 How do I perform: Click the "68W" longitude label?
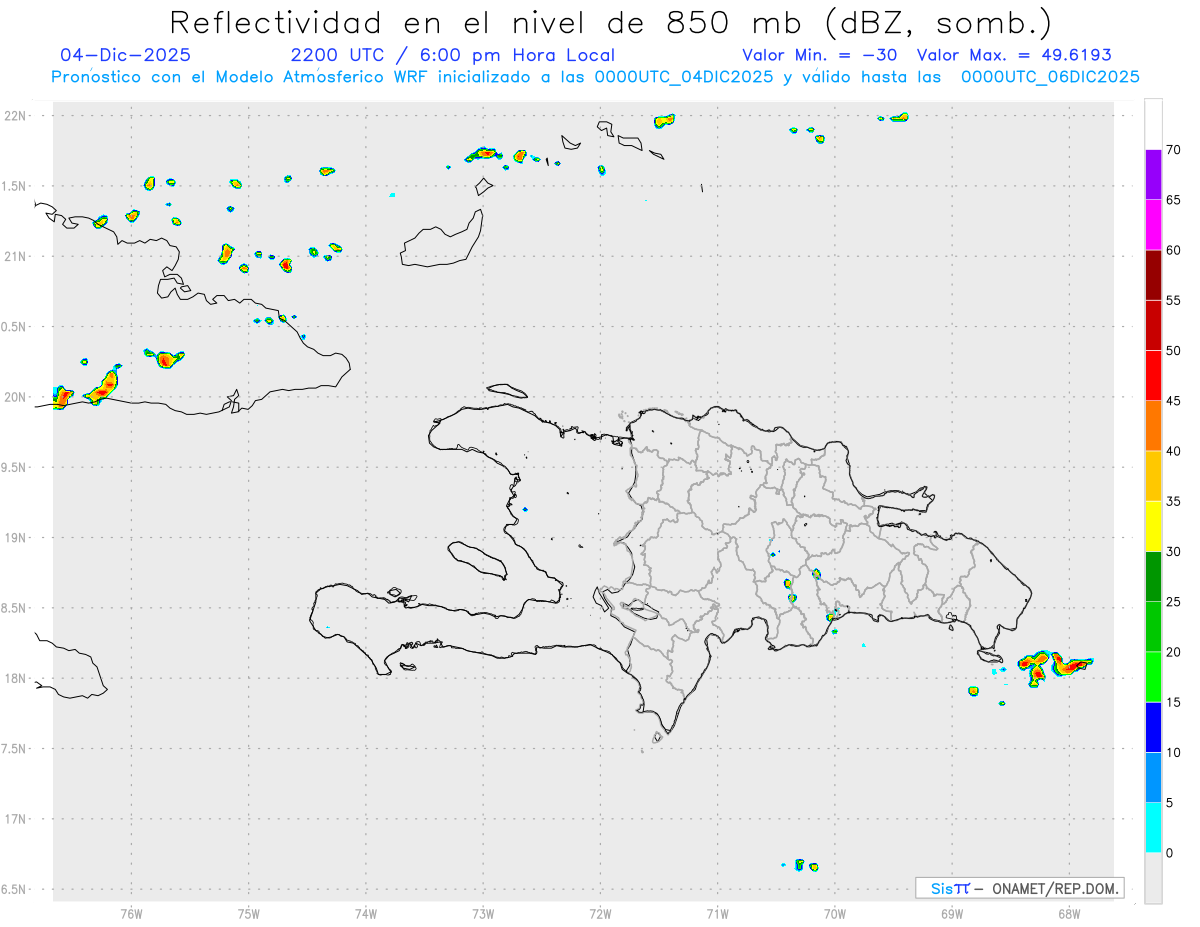1069,913
